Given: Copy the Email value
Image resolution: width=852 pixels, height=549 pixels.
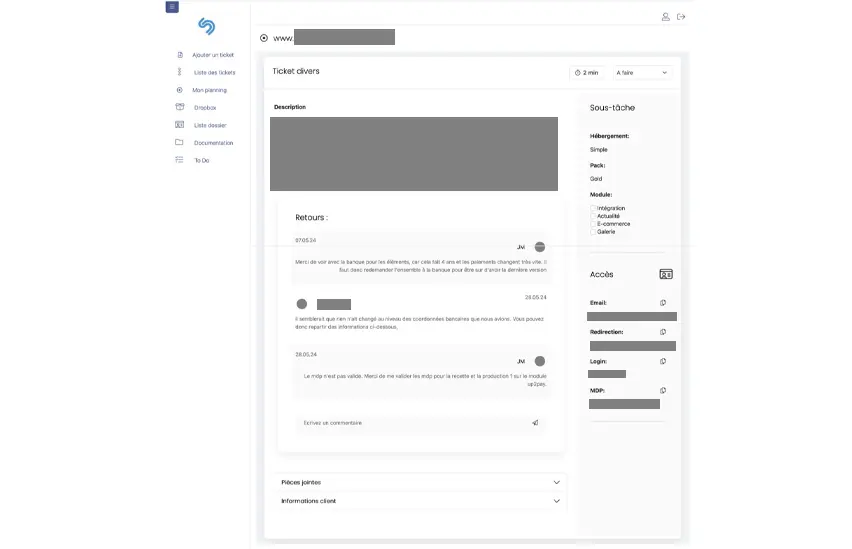Looking at the screenshot, I should click(663, 303).
